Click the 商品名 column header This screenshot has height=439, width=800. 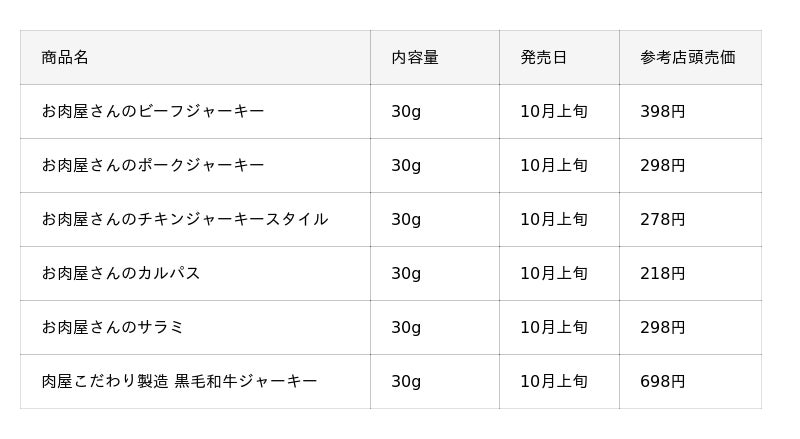(x=65, y=58)
